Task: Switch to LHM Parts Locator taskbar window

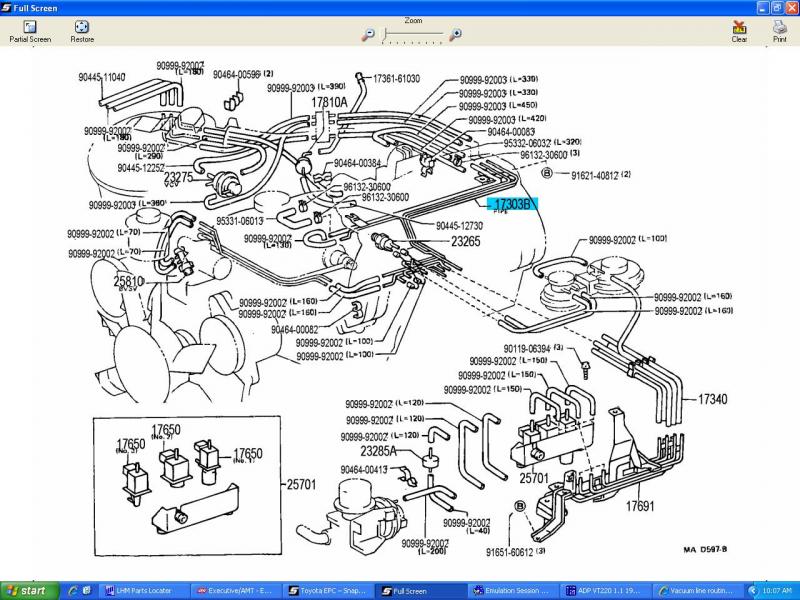Action: tap(139, 591)
